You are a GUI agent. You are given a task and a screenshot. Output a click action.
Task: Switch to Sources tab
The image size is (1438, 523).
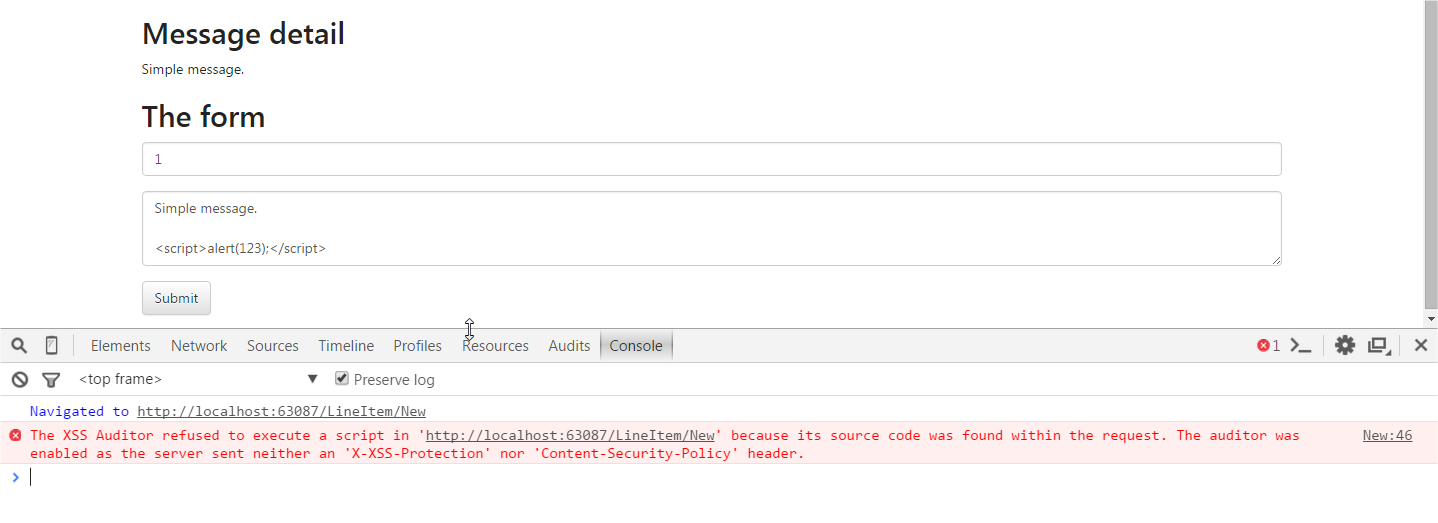coord(273,346)
